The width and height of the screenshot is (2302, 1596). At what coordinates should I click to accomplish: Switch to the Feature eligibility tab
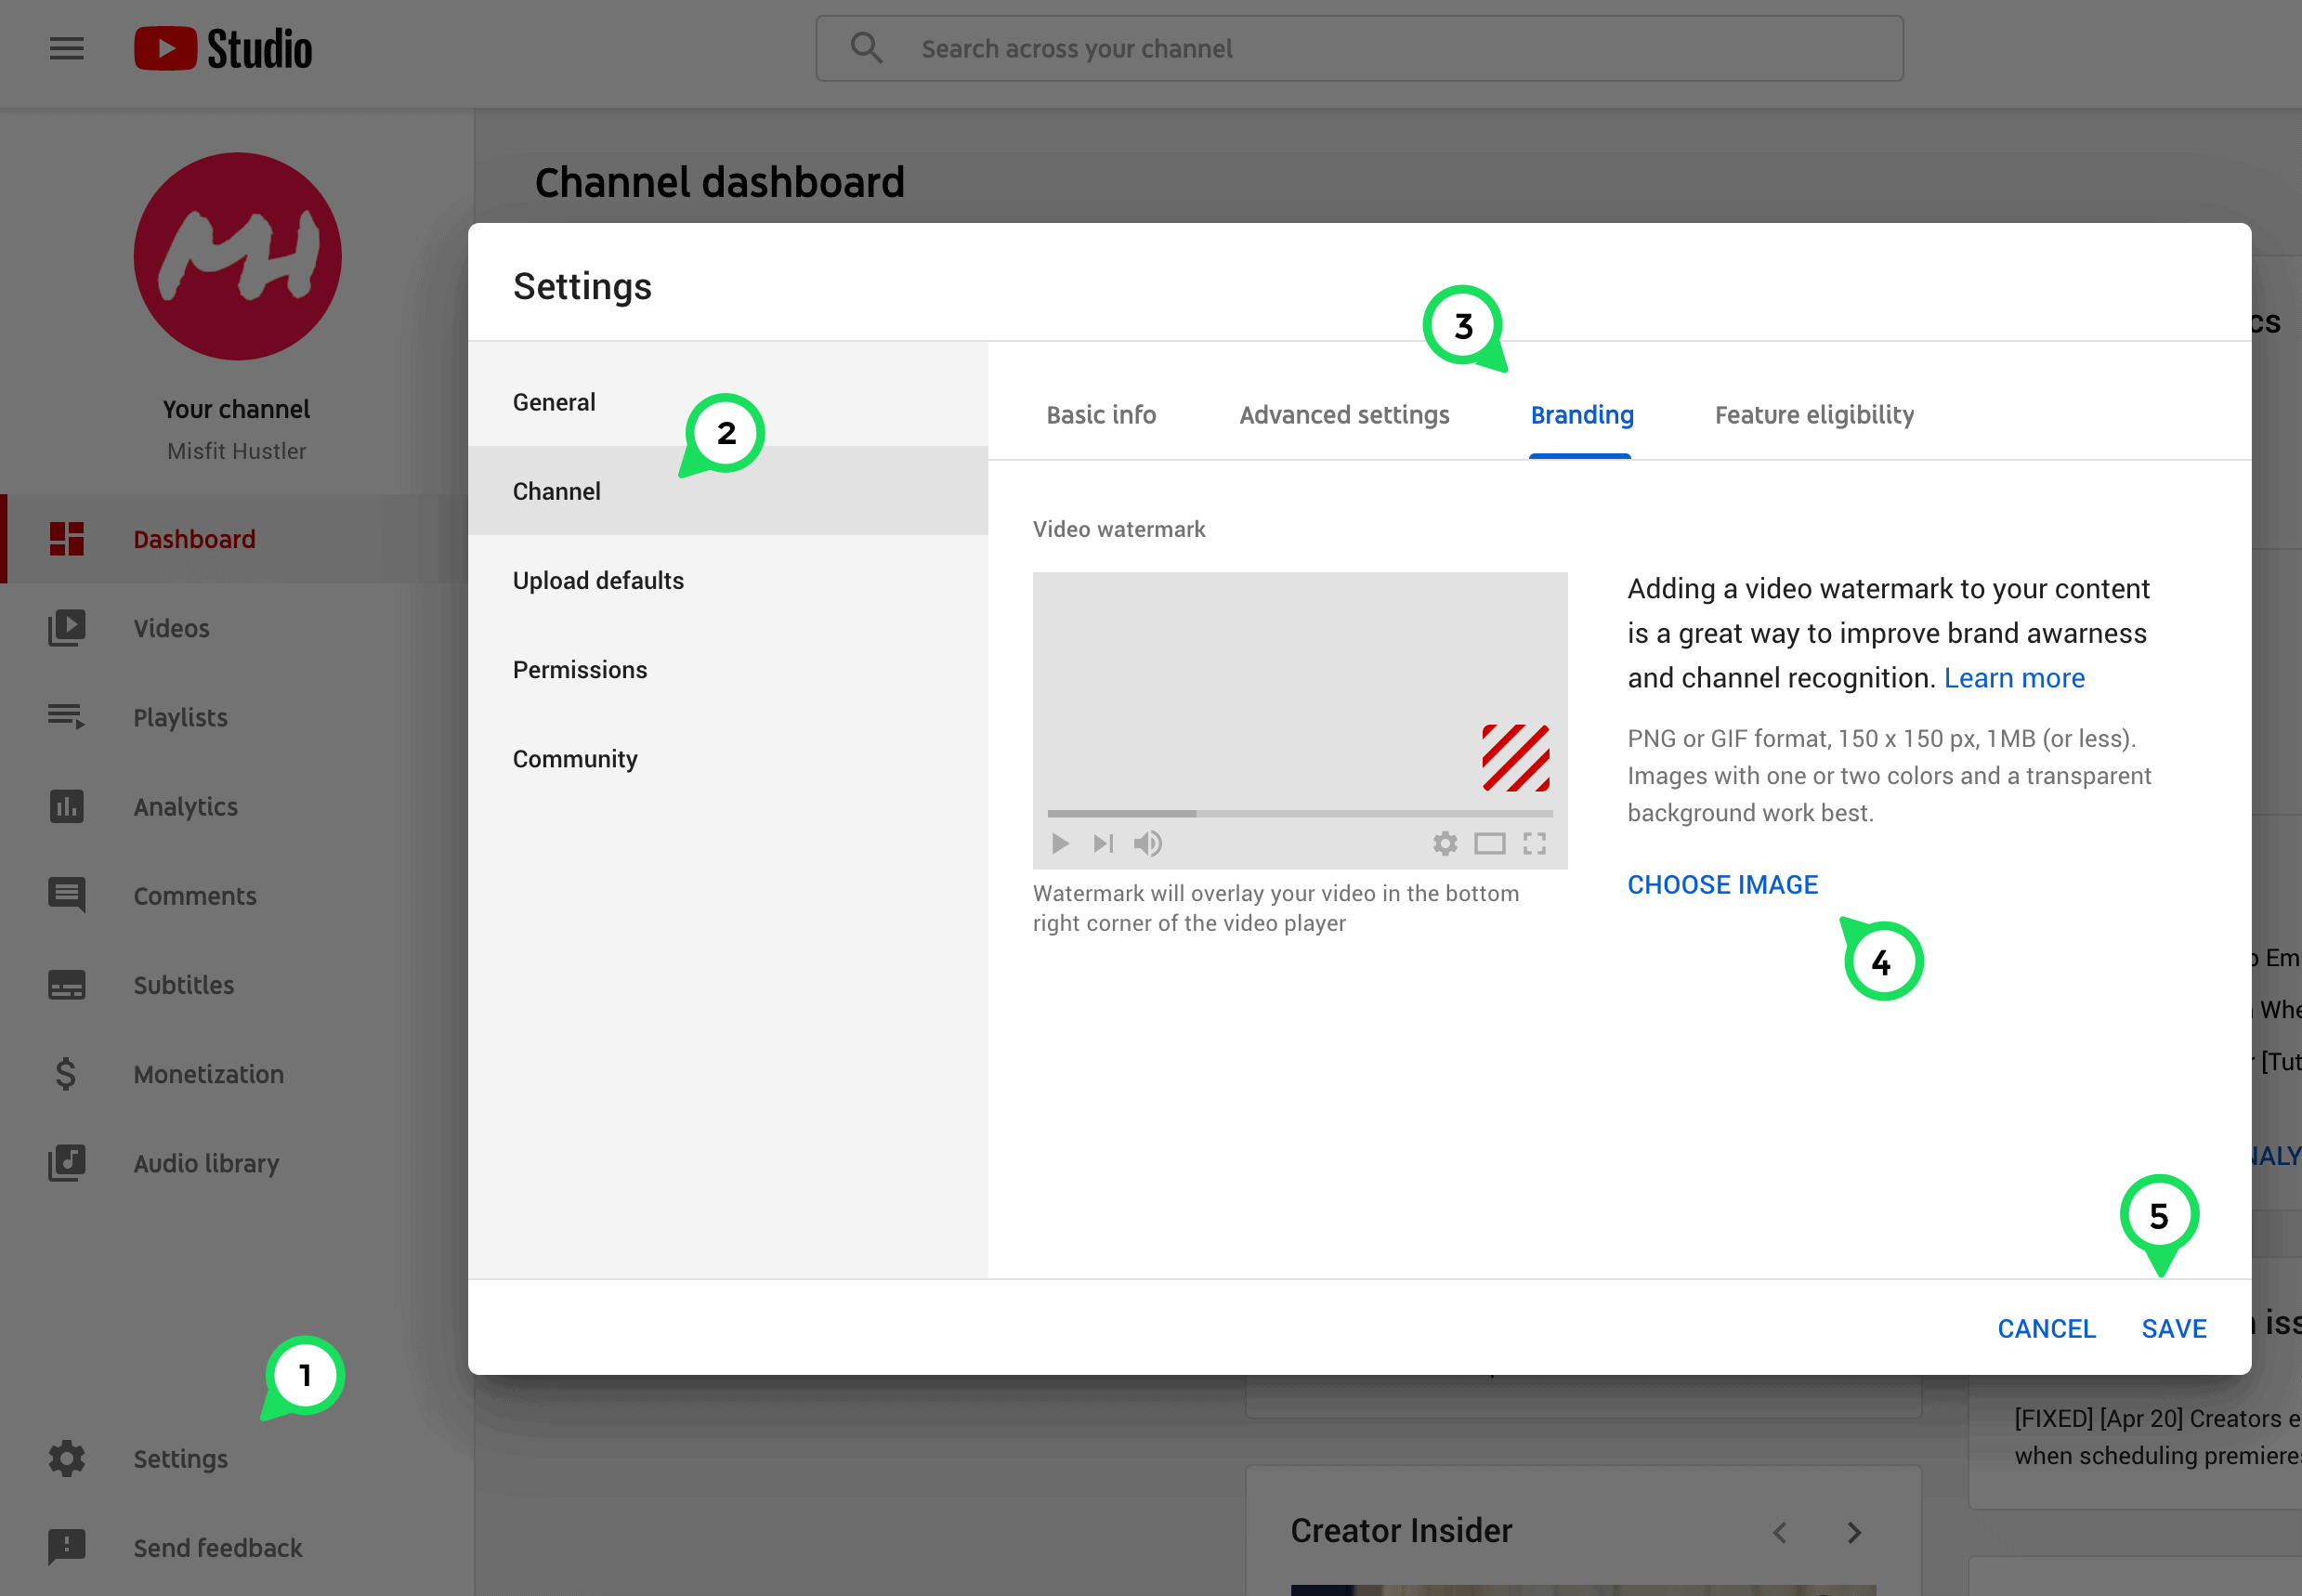(1812, 414)
